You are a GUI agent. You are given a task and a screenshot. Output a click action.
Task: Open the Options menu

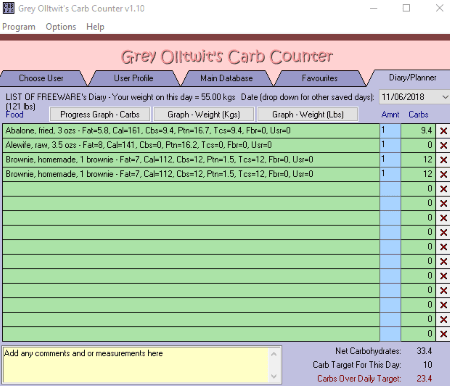click(x=61, y=27)
